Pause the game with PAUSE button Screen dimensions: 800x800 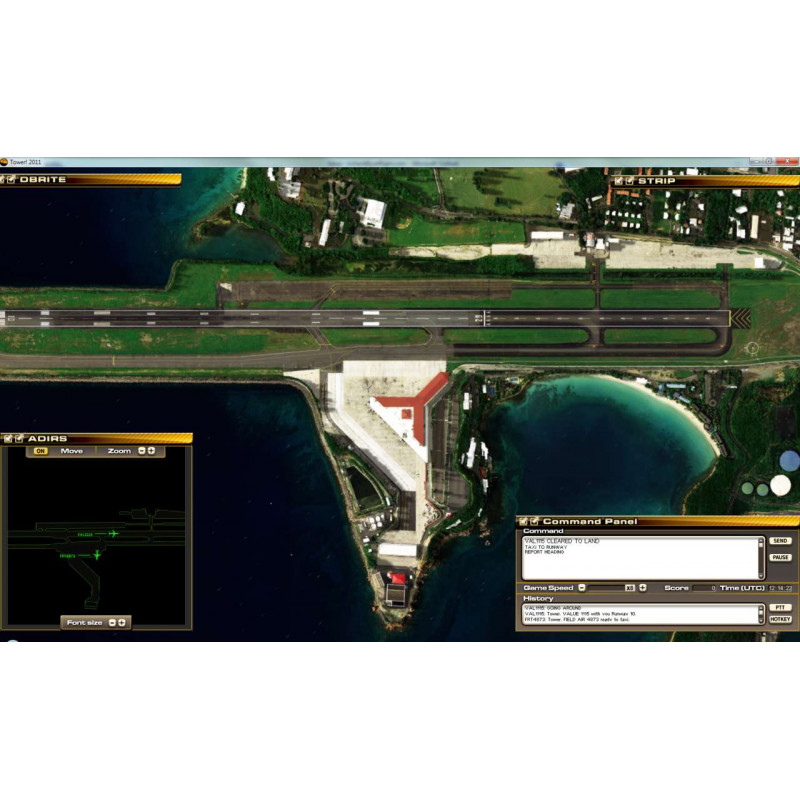[x=780, y=557]
